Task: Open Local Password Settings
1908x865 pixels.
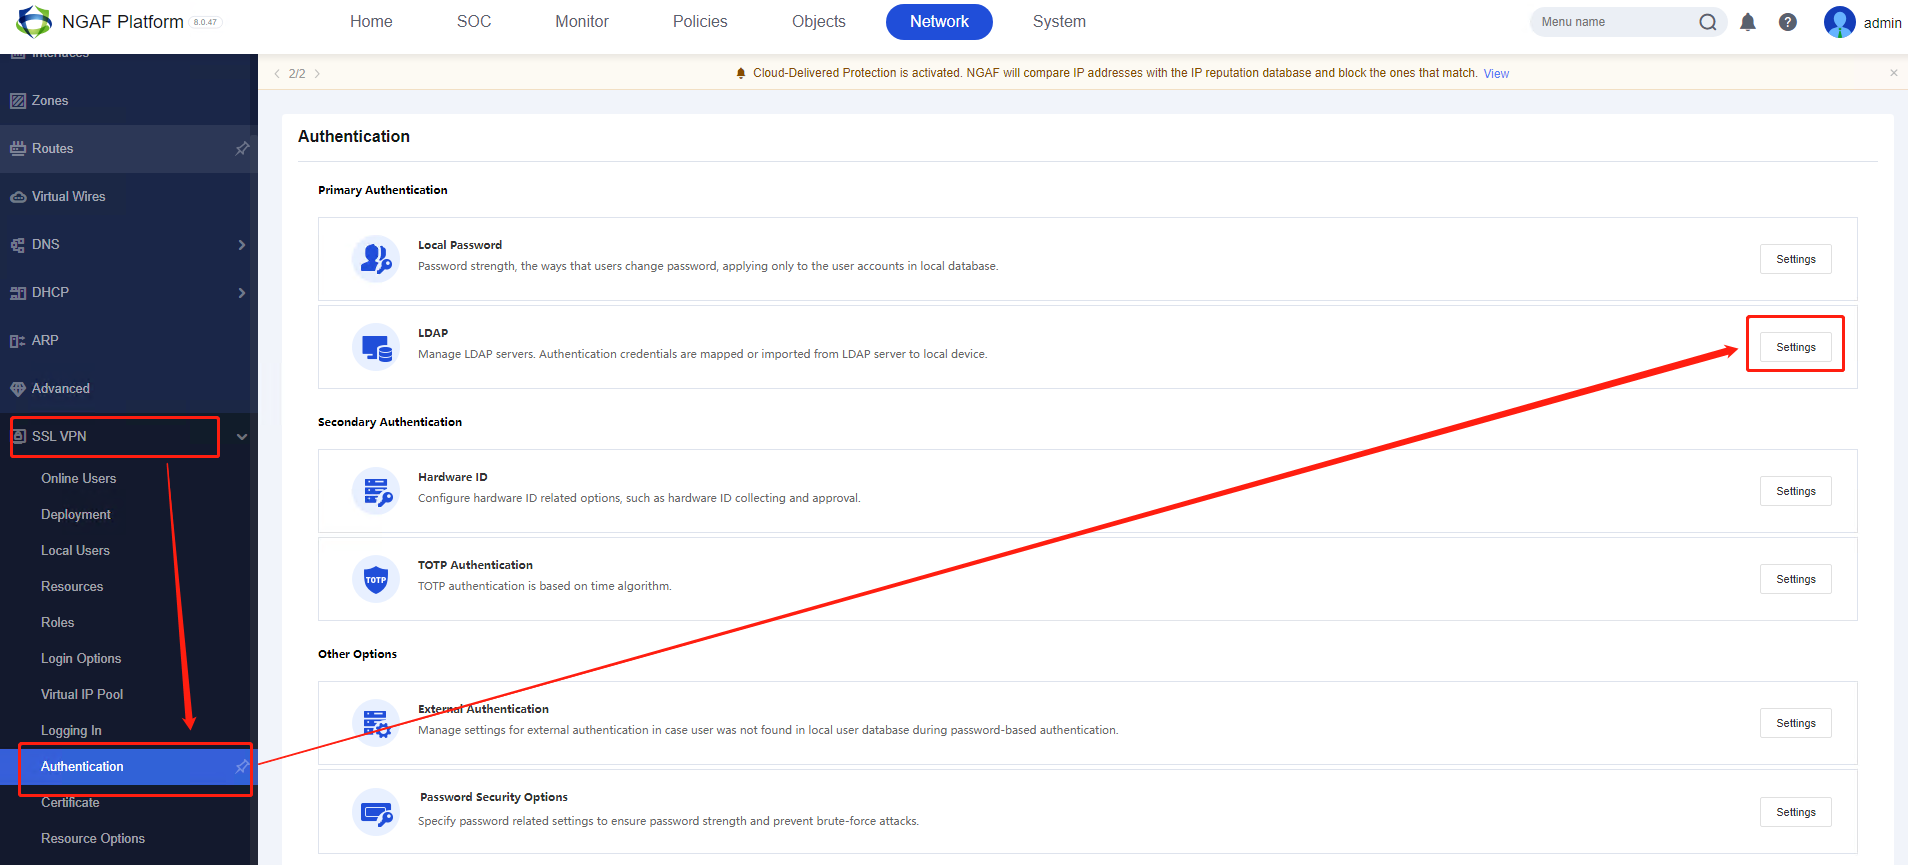Action: (x=1796, y=259)
